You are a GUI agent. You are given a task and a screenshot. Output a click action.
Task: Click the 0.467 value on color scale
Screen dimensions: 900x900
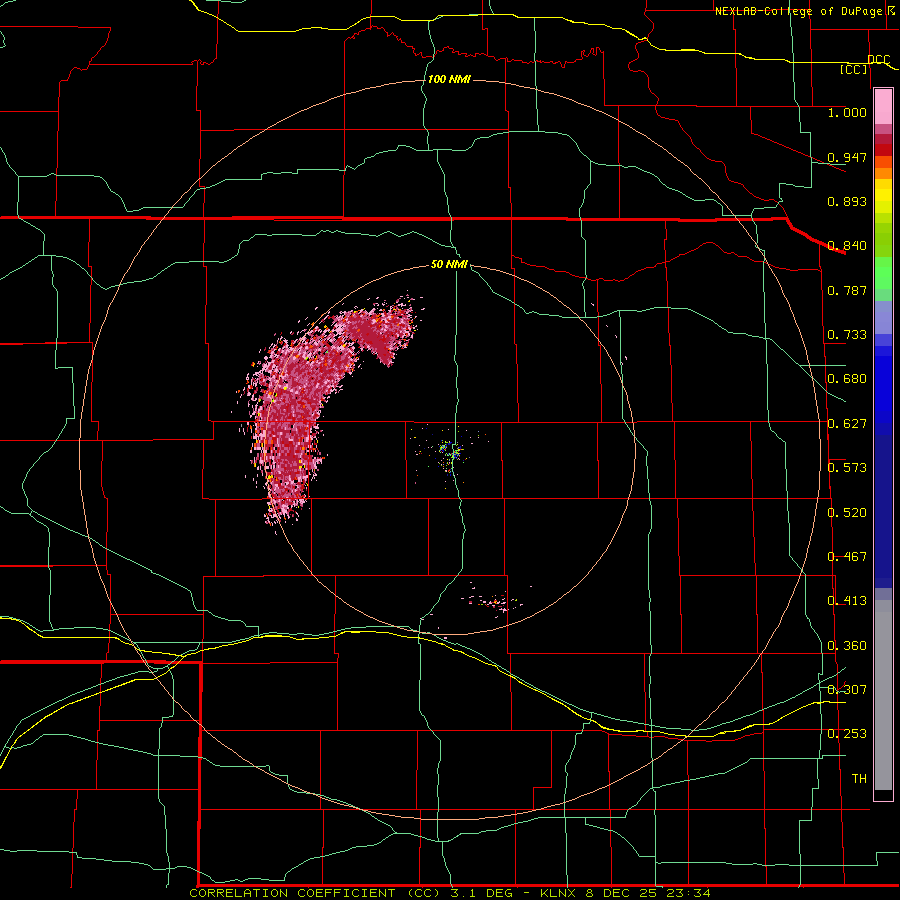point(847,557)
